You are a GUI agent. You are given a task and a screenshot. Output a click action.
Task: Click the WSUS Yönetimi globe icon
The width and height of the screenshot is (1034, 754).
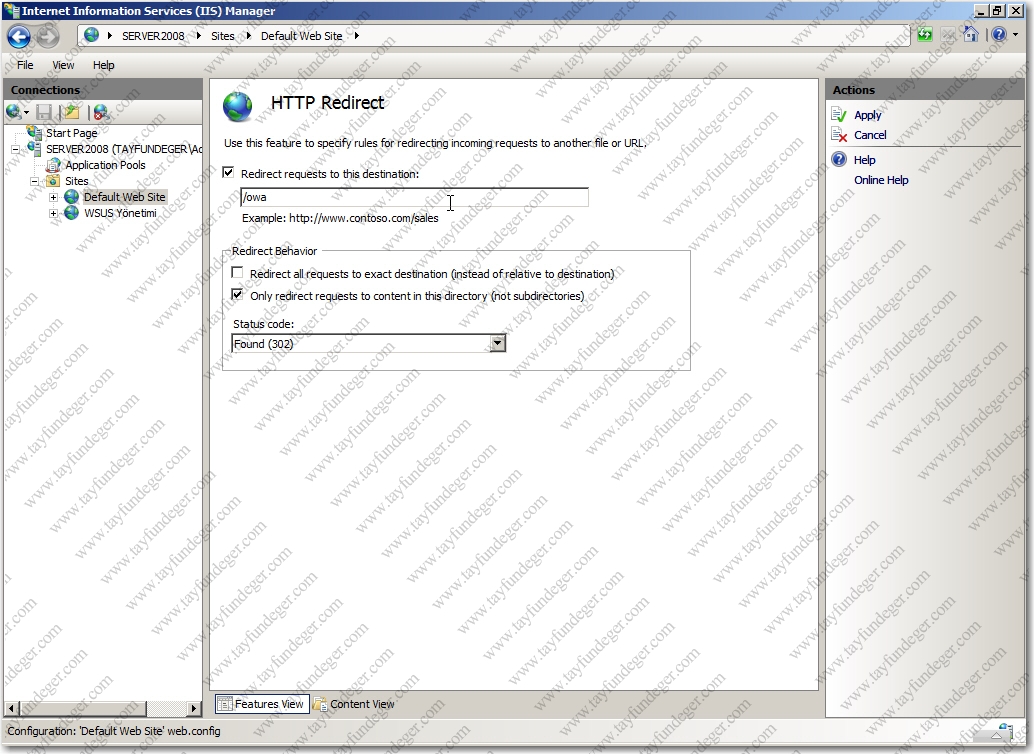point(72,213)
